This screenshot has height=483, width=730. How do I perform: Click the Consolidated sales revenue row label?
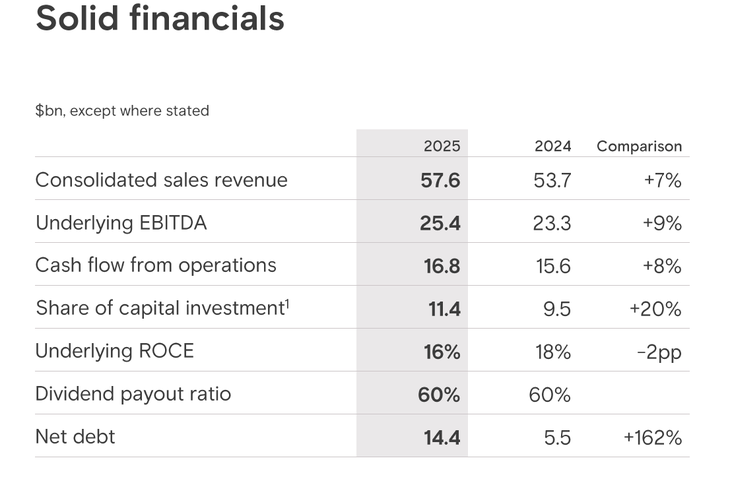point(161,180)
